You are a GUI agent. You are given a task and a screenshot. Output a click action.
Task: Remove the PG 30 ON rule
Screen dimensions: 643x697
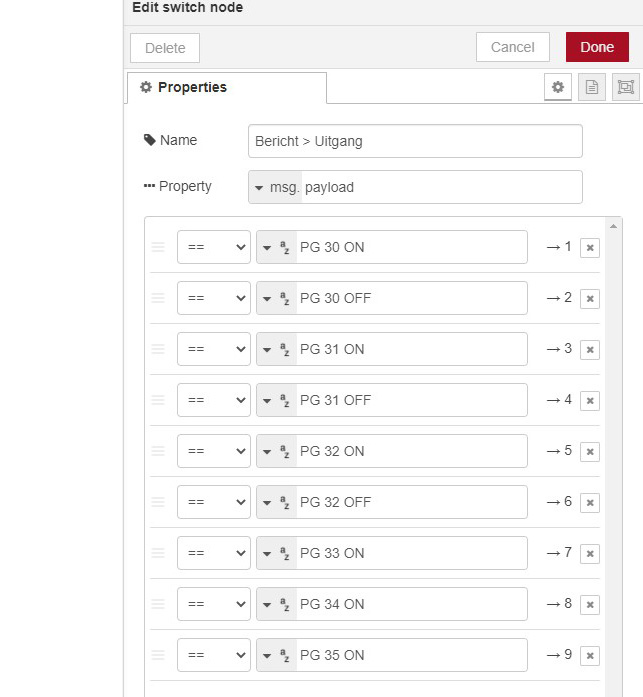click(x=590, y=248)
